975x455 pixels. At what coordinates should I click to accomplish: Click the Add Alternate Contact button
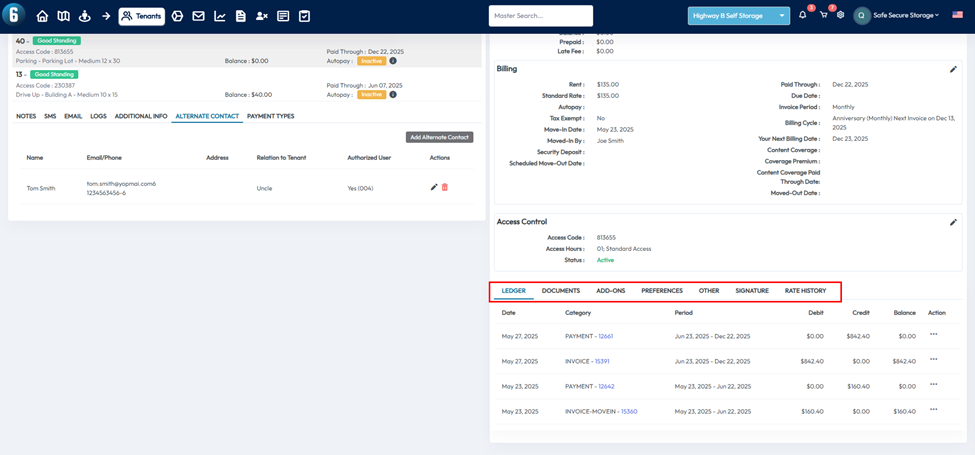click(439, 137)
